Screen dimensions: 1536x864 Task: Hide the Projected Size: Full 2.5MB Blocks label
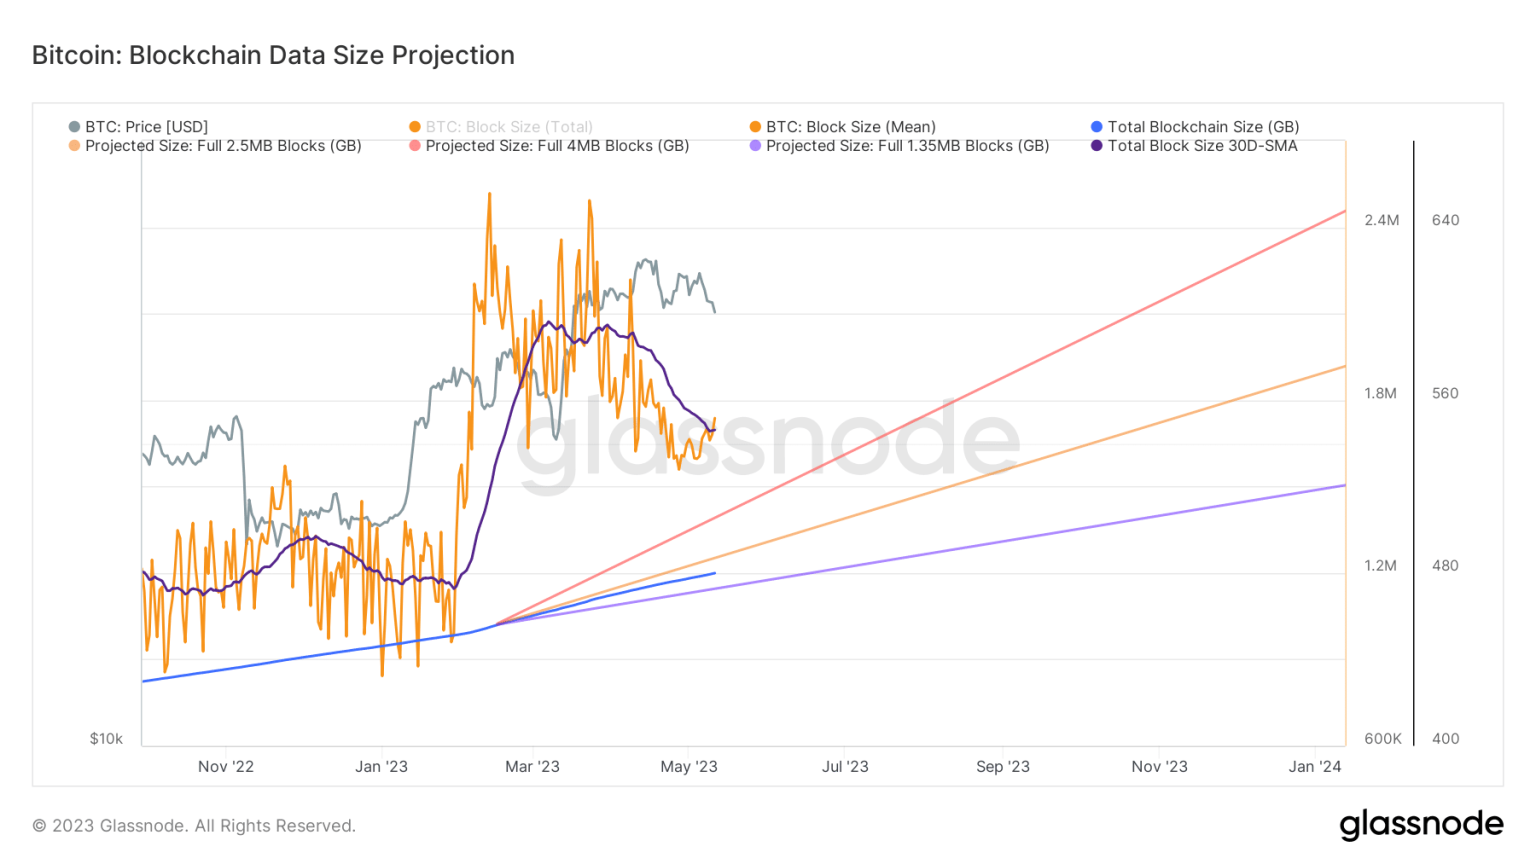tap(223, 146)
